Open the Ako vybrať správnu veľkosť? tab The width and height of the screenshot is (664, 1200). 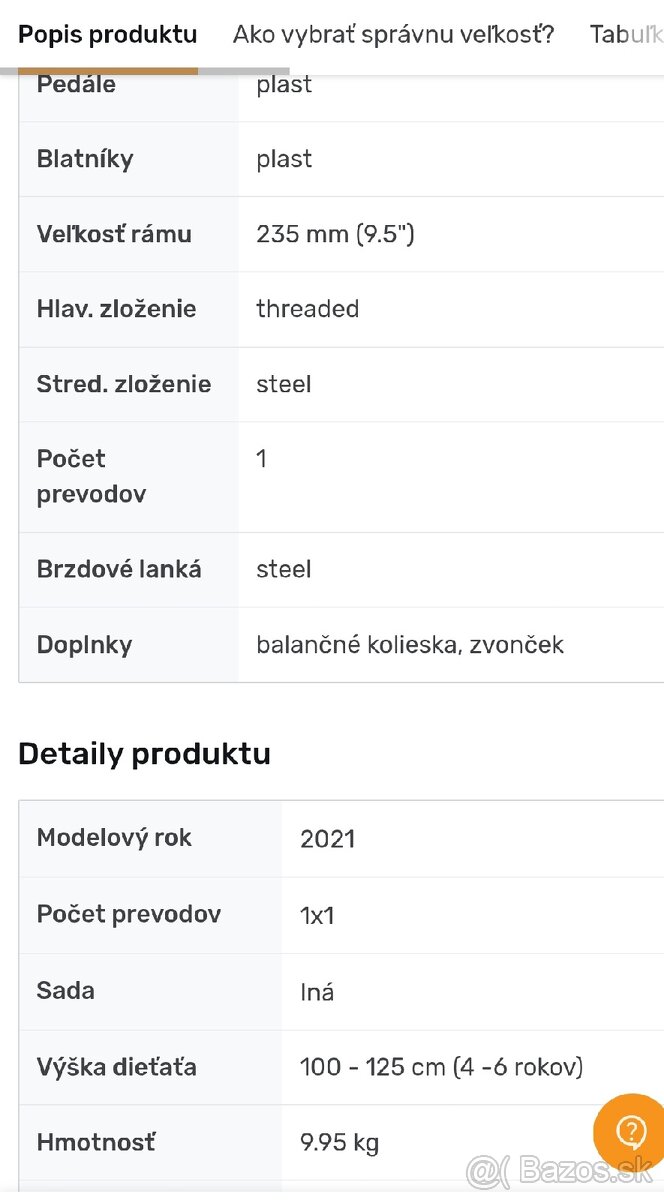click(393, 35)
